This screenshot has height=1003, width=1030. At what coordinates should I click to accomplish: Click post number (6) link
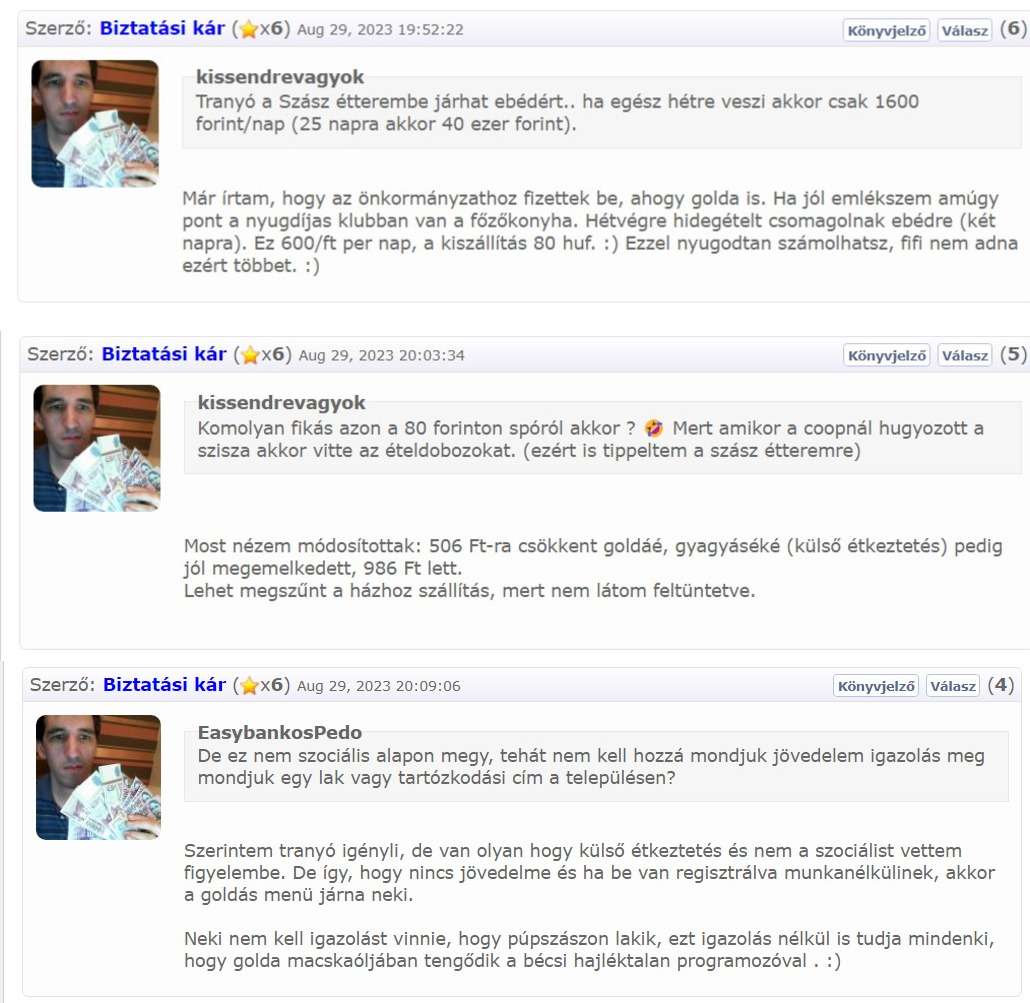[x=1013, y=28]
